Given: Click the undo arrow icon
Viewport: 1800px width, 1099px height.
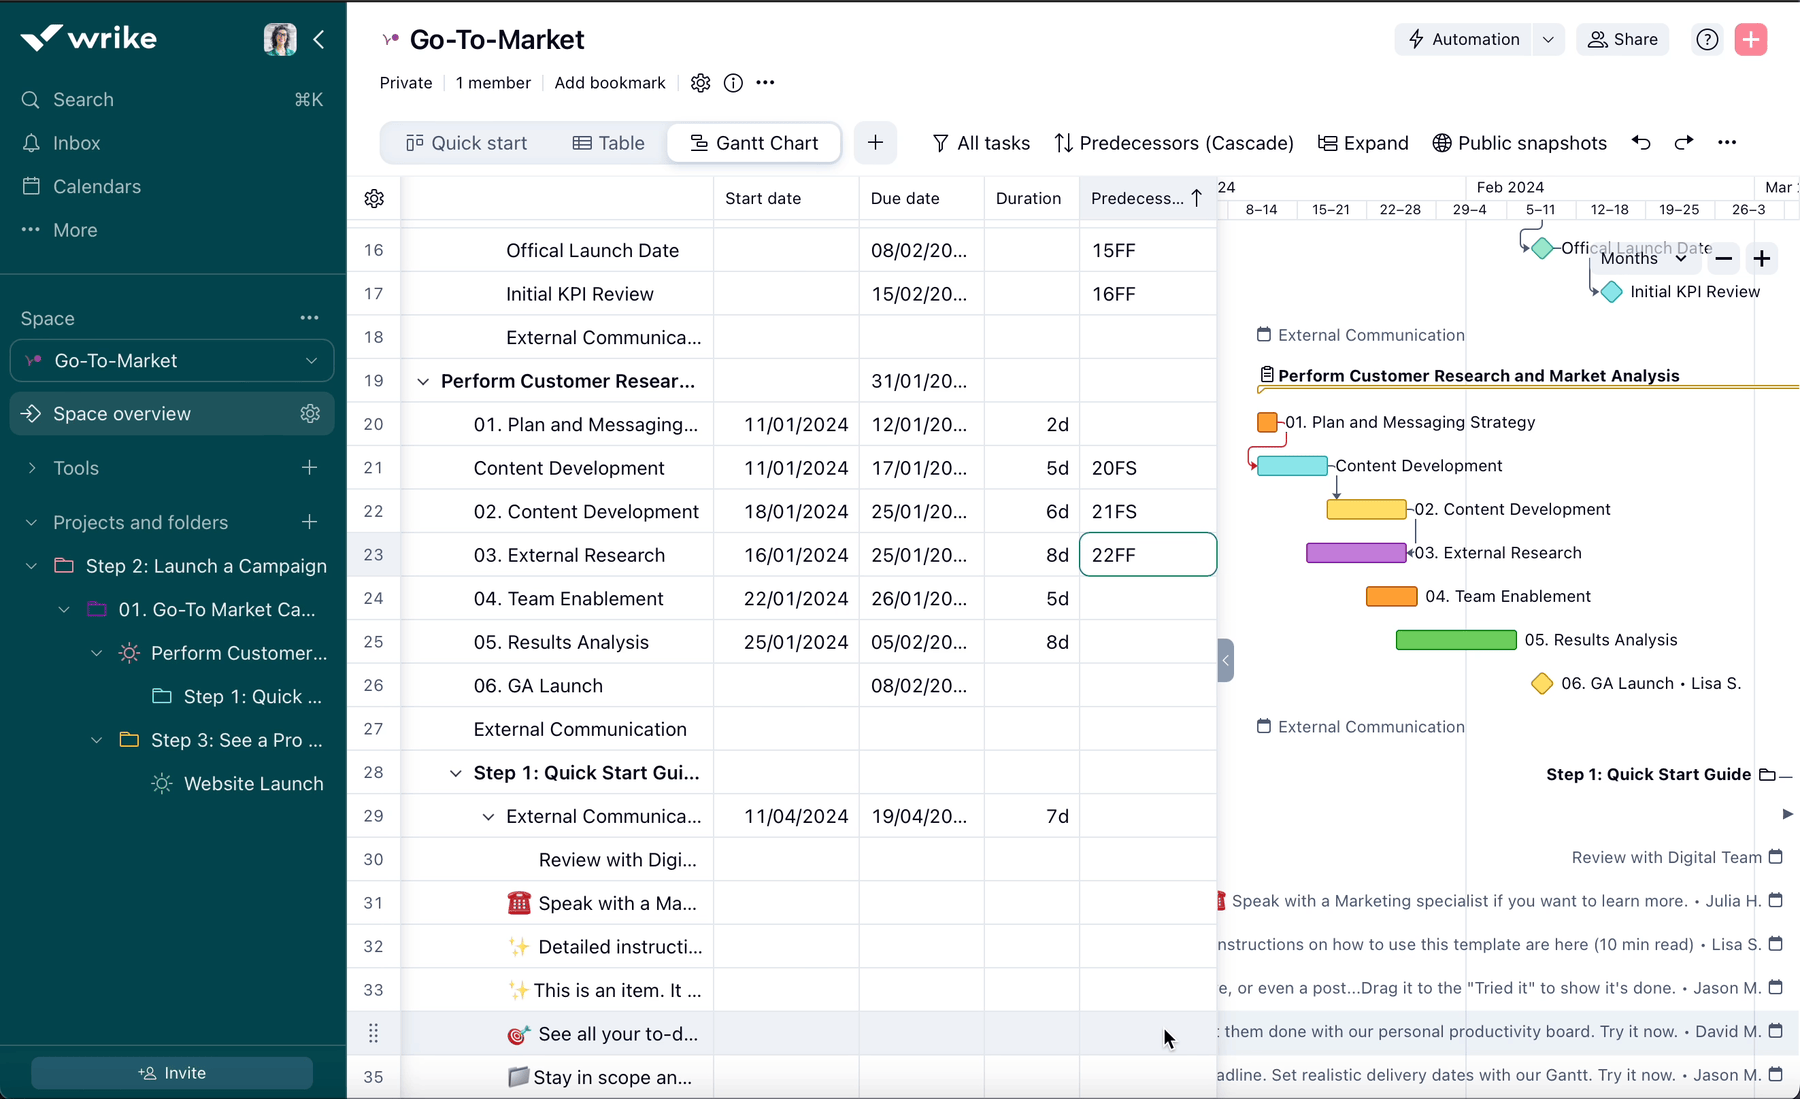Looking at the screenshot, I should [x=1641, y=142].
